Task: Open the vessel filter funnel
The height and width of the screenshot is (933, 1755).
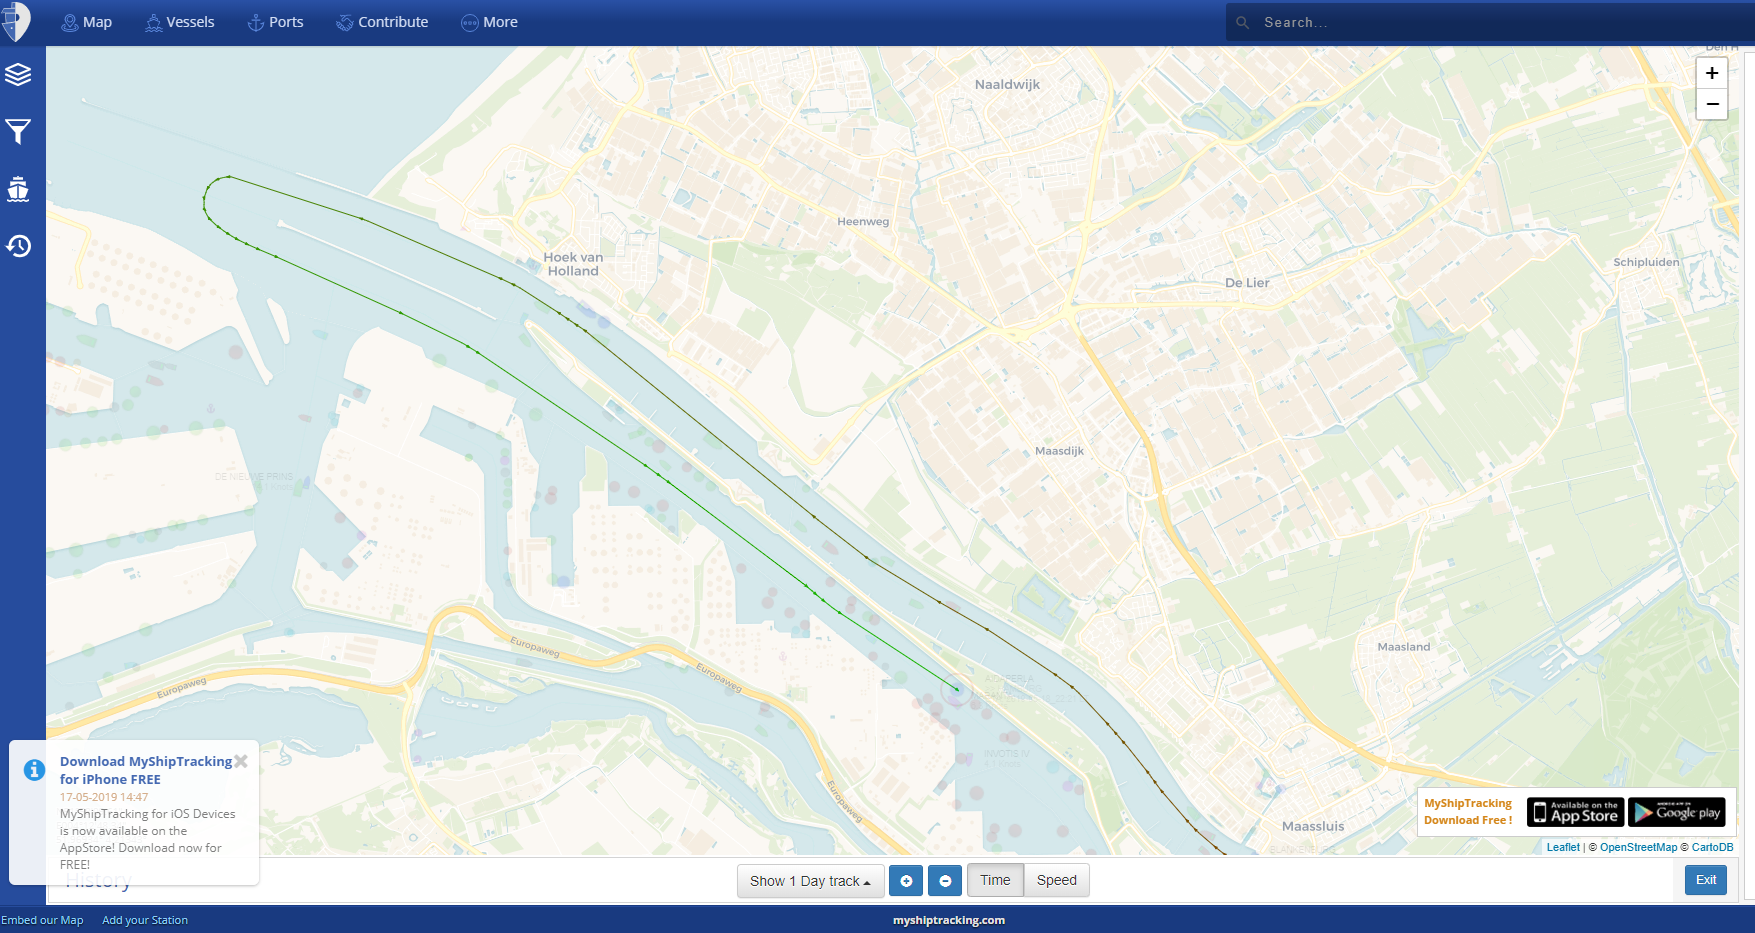Action: tap(18, 131)
